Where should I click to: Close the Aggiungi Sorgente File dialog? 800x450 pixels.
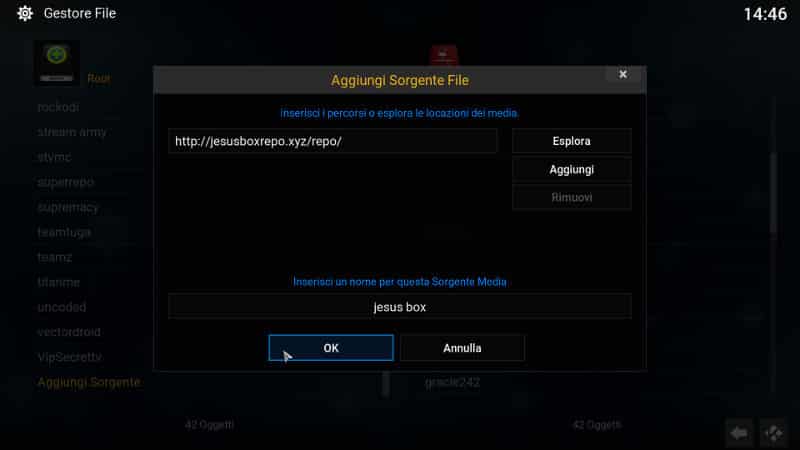pyautogui.click(x=623, y=74)
